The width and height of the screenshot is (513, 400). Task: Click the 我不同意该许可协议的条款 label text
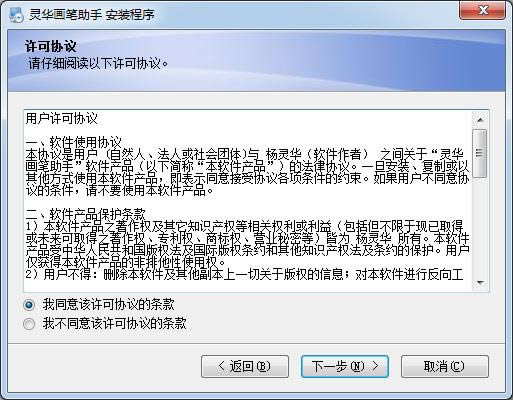click(x=114, y=323)
